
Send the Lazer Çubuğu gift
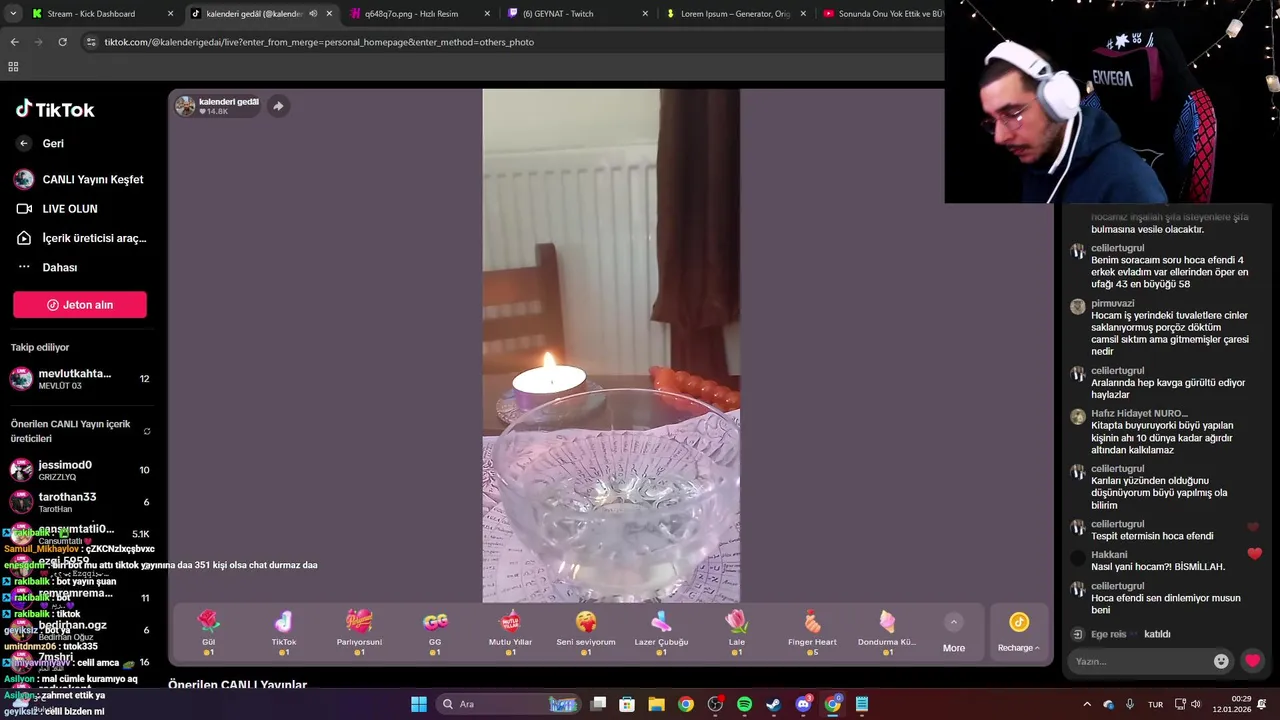(x=661, y=634)
